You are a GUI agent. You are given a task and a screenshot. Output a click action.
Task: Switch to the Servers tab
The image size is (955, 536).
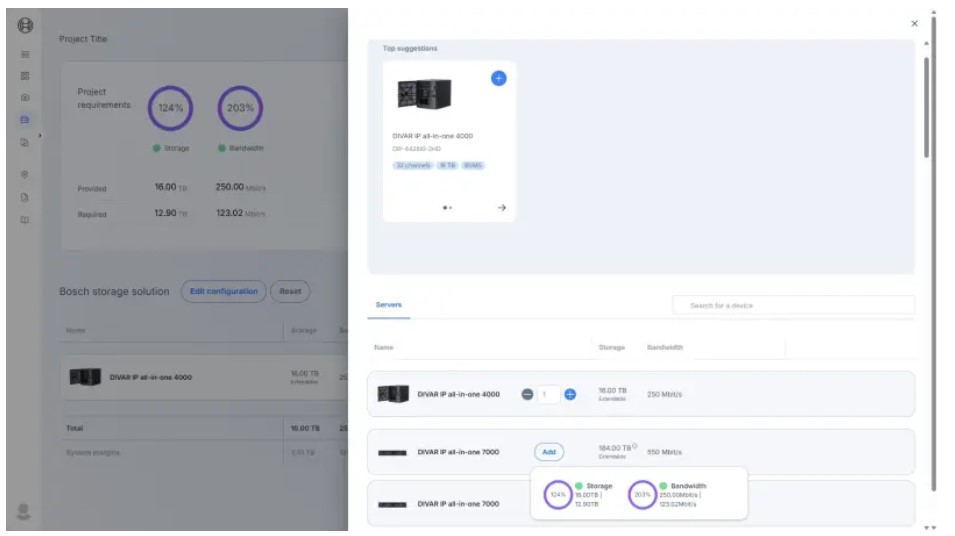[389, 305]
